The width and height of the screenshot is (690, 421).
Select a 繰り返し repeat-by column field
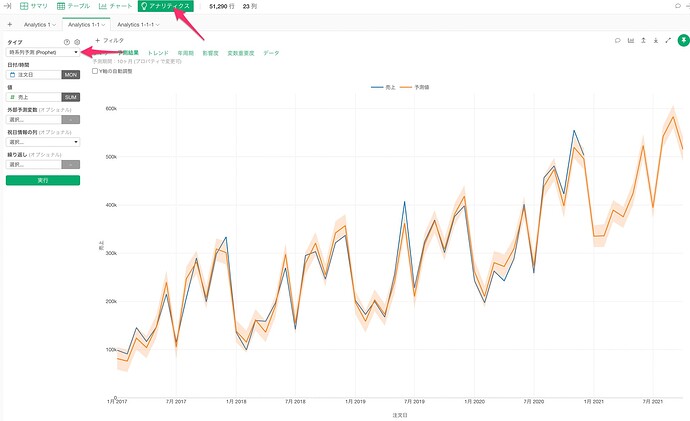(x=34, y=165)
